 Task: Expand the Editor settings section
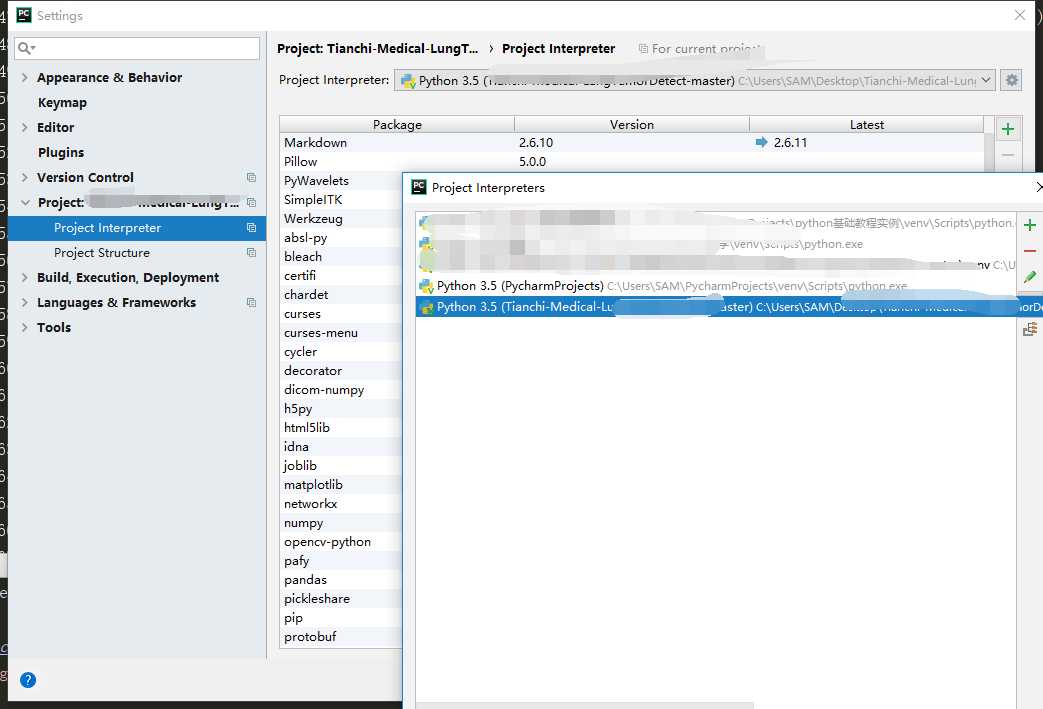[25, 127]
